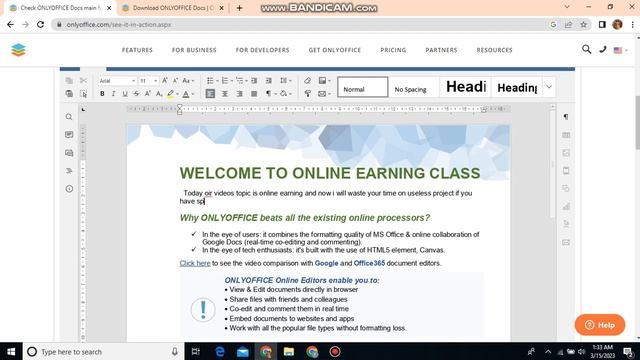Screen dimensions: 640x360
Task: Click the website search magnifier icon
Action: click(586, 50)
